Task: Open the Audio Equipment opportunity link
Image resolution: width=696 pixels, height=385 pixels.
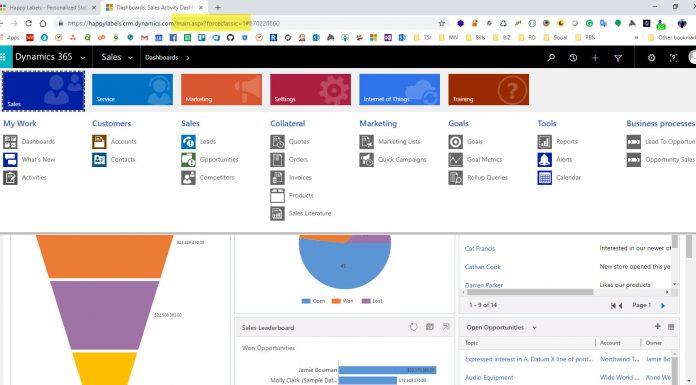Action: 489,377
